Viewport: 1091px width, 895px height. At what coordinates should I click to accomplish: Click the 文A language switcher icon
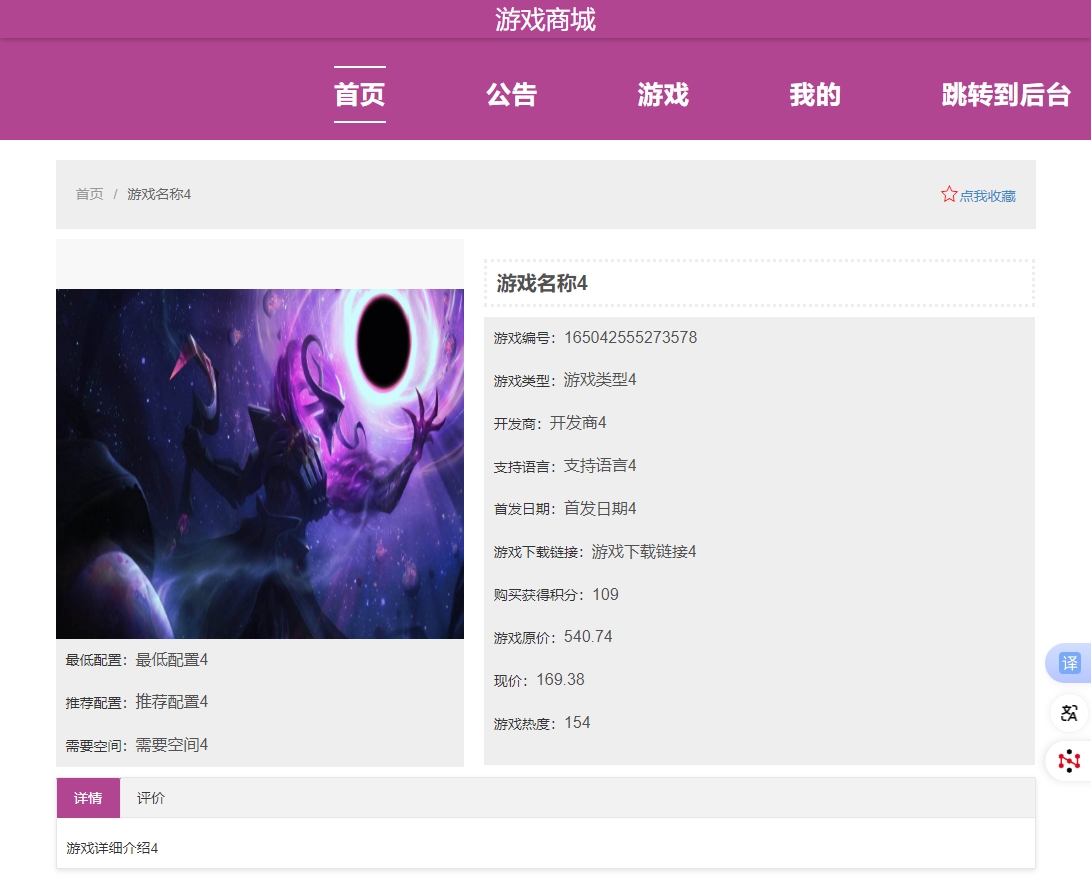1068,713
